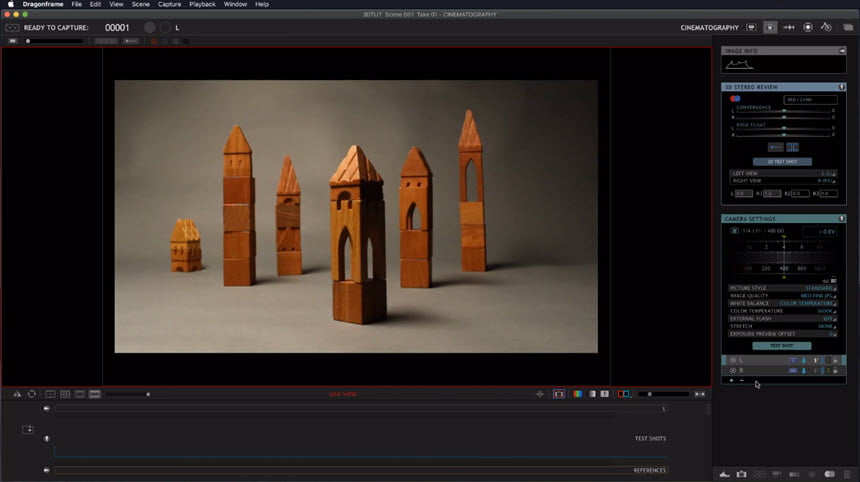Select the Cinematography workspace icon
860x482 pixels.
point(770,27)
